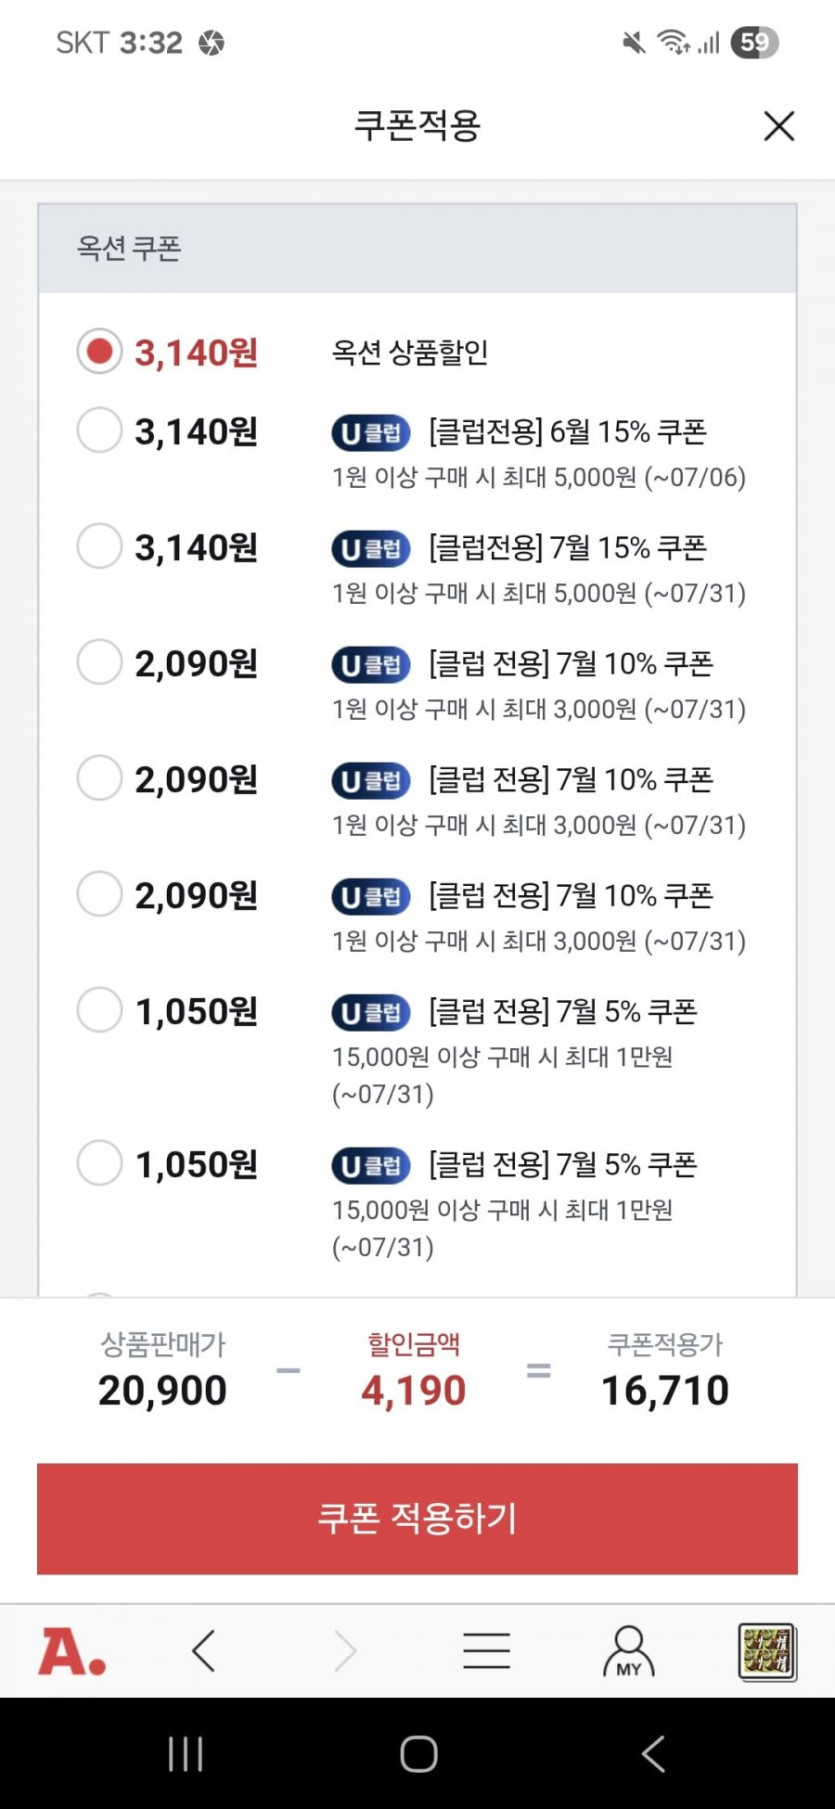Image resolution: width=835 pixels, height=1809 pixels.
Task: Choose the 7월 15% club coupon radio
Action: point(100,547)
